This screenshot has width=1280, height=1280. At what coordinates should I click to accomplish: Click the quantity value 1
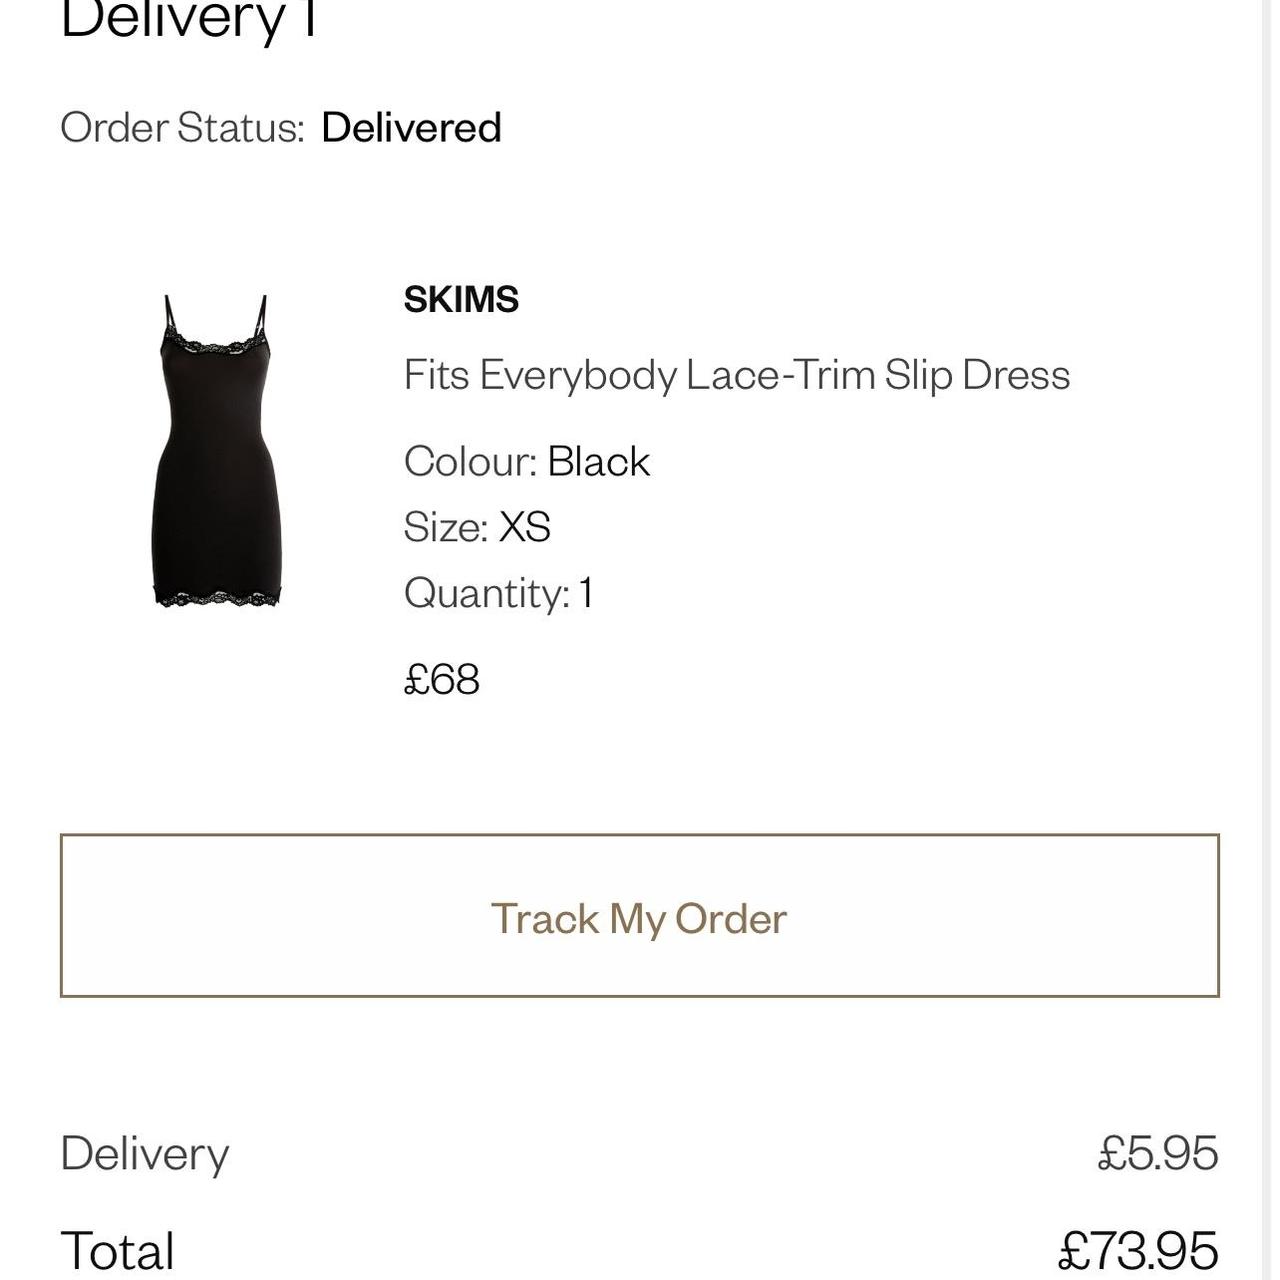click(x=586, y=593)
